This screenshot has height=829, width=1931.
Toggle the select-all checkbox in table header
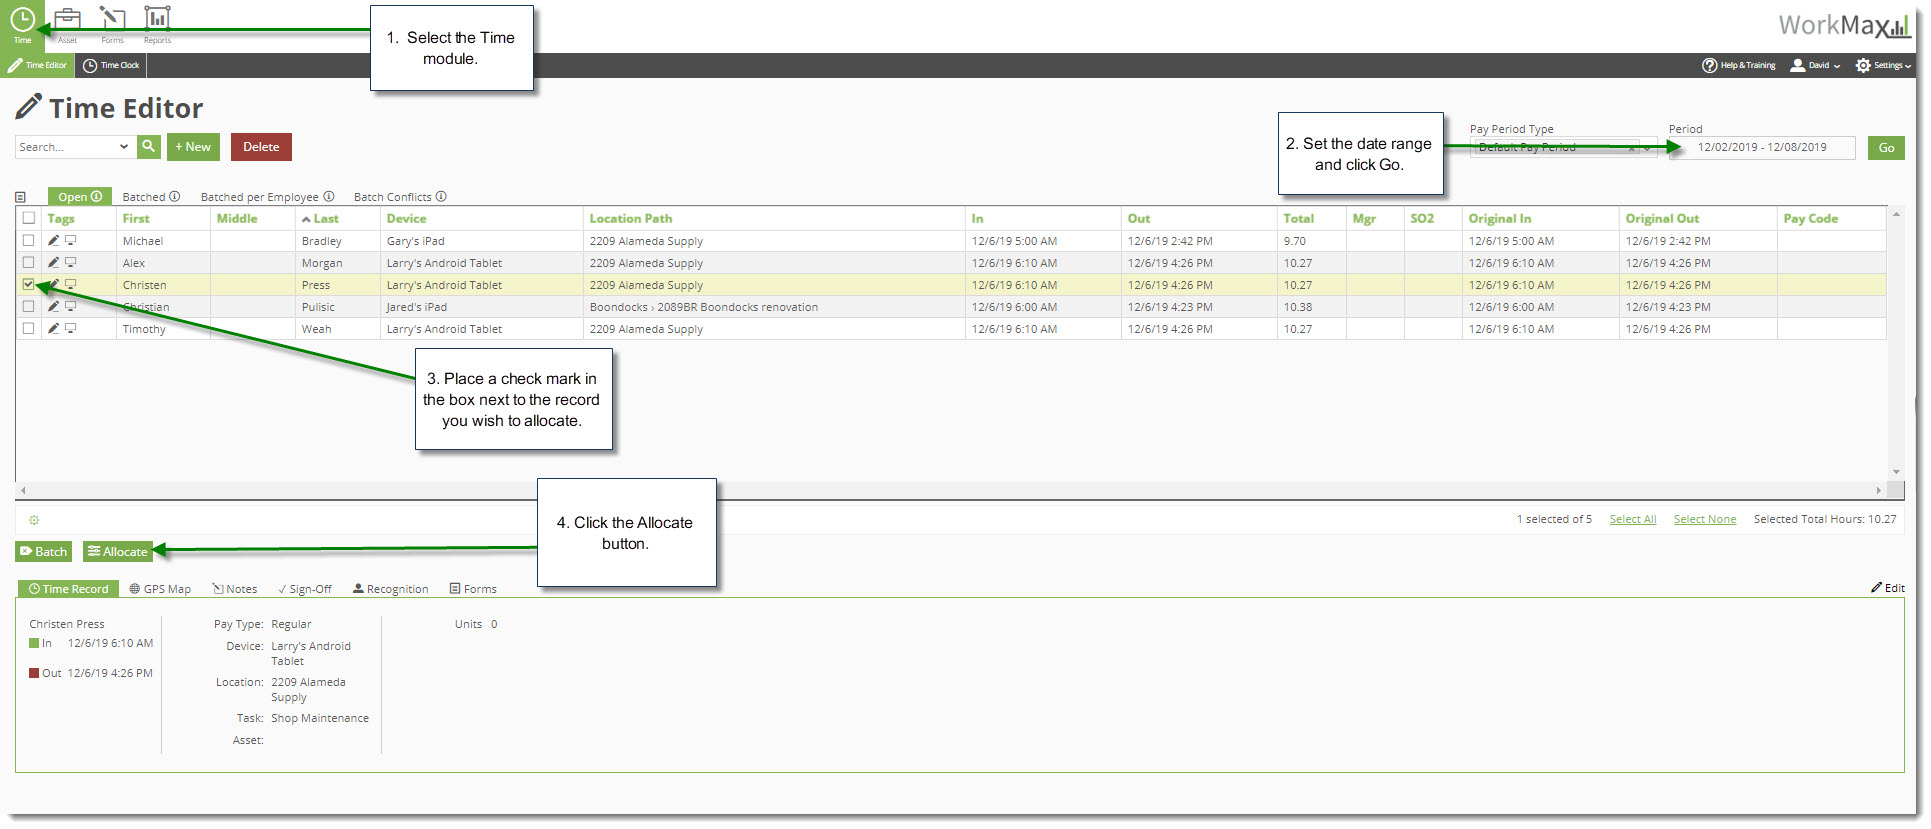(28, 218)
